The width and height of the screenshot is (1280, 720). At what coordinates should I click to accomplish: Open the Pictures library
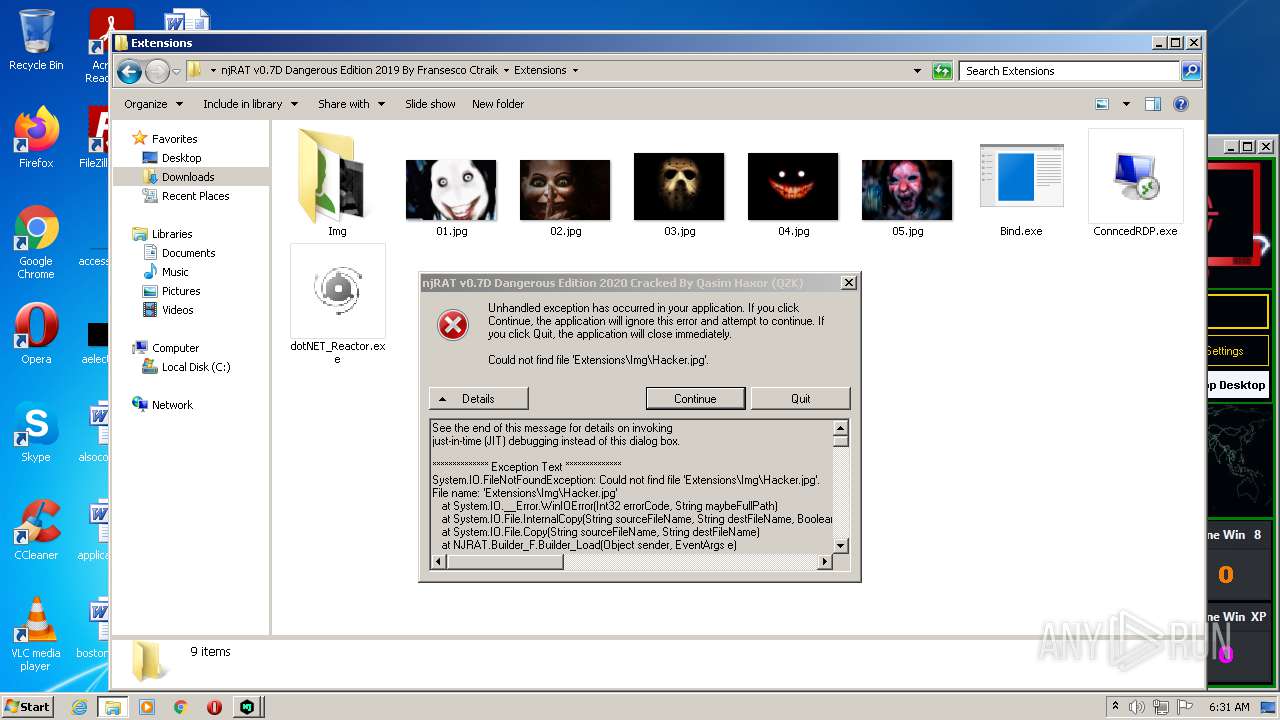pyautogui.click(x=181, y=291)
